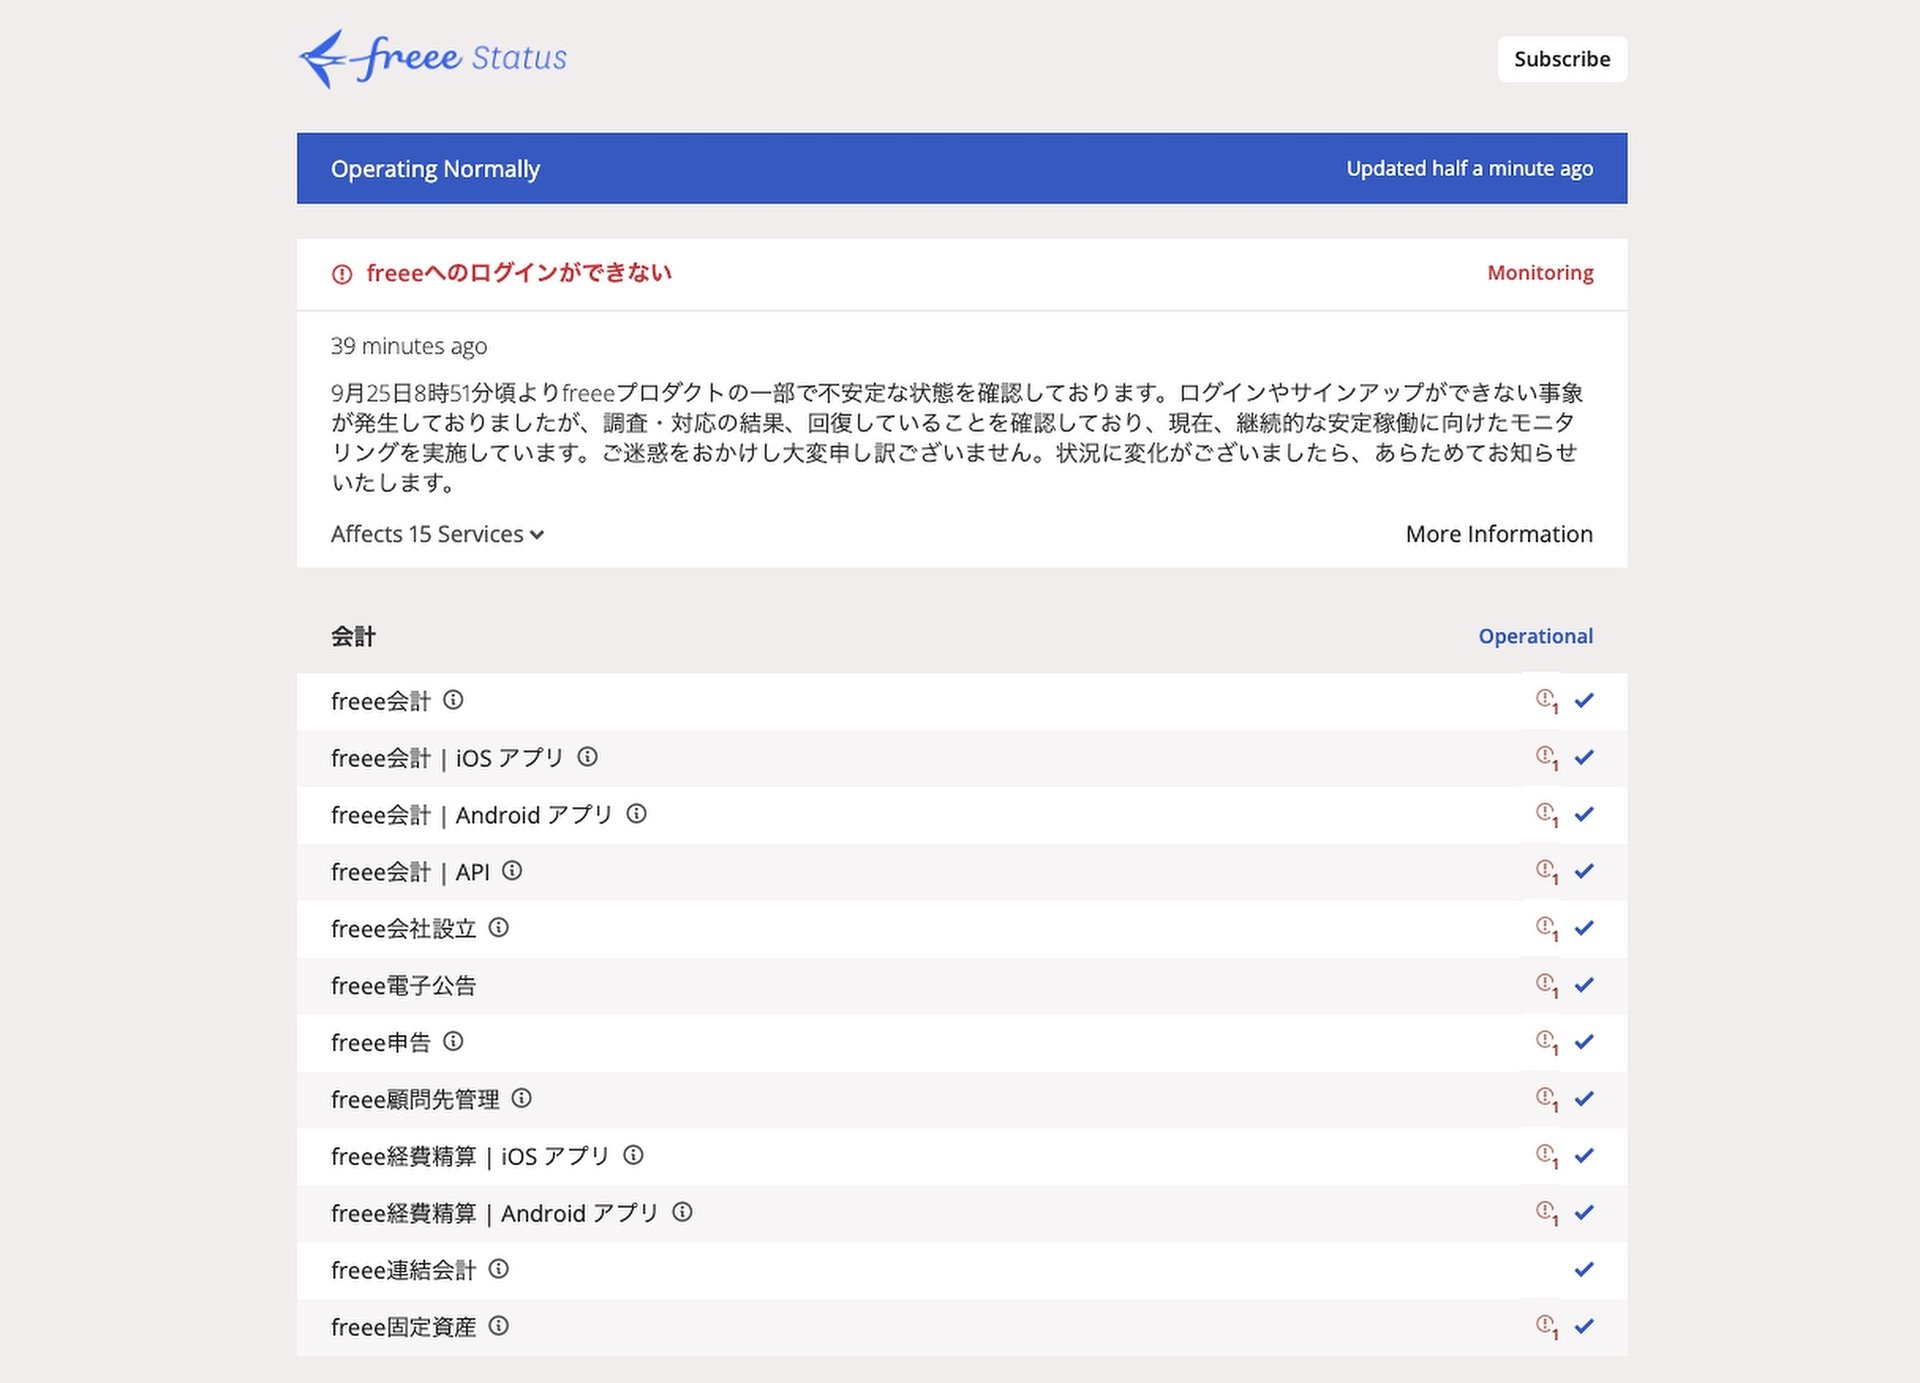Click info icon beside freee連結会計
The image size is (1920, 1383).
(498, 1269)
